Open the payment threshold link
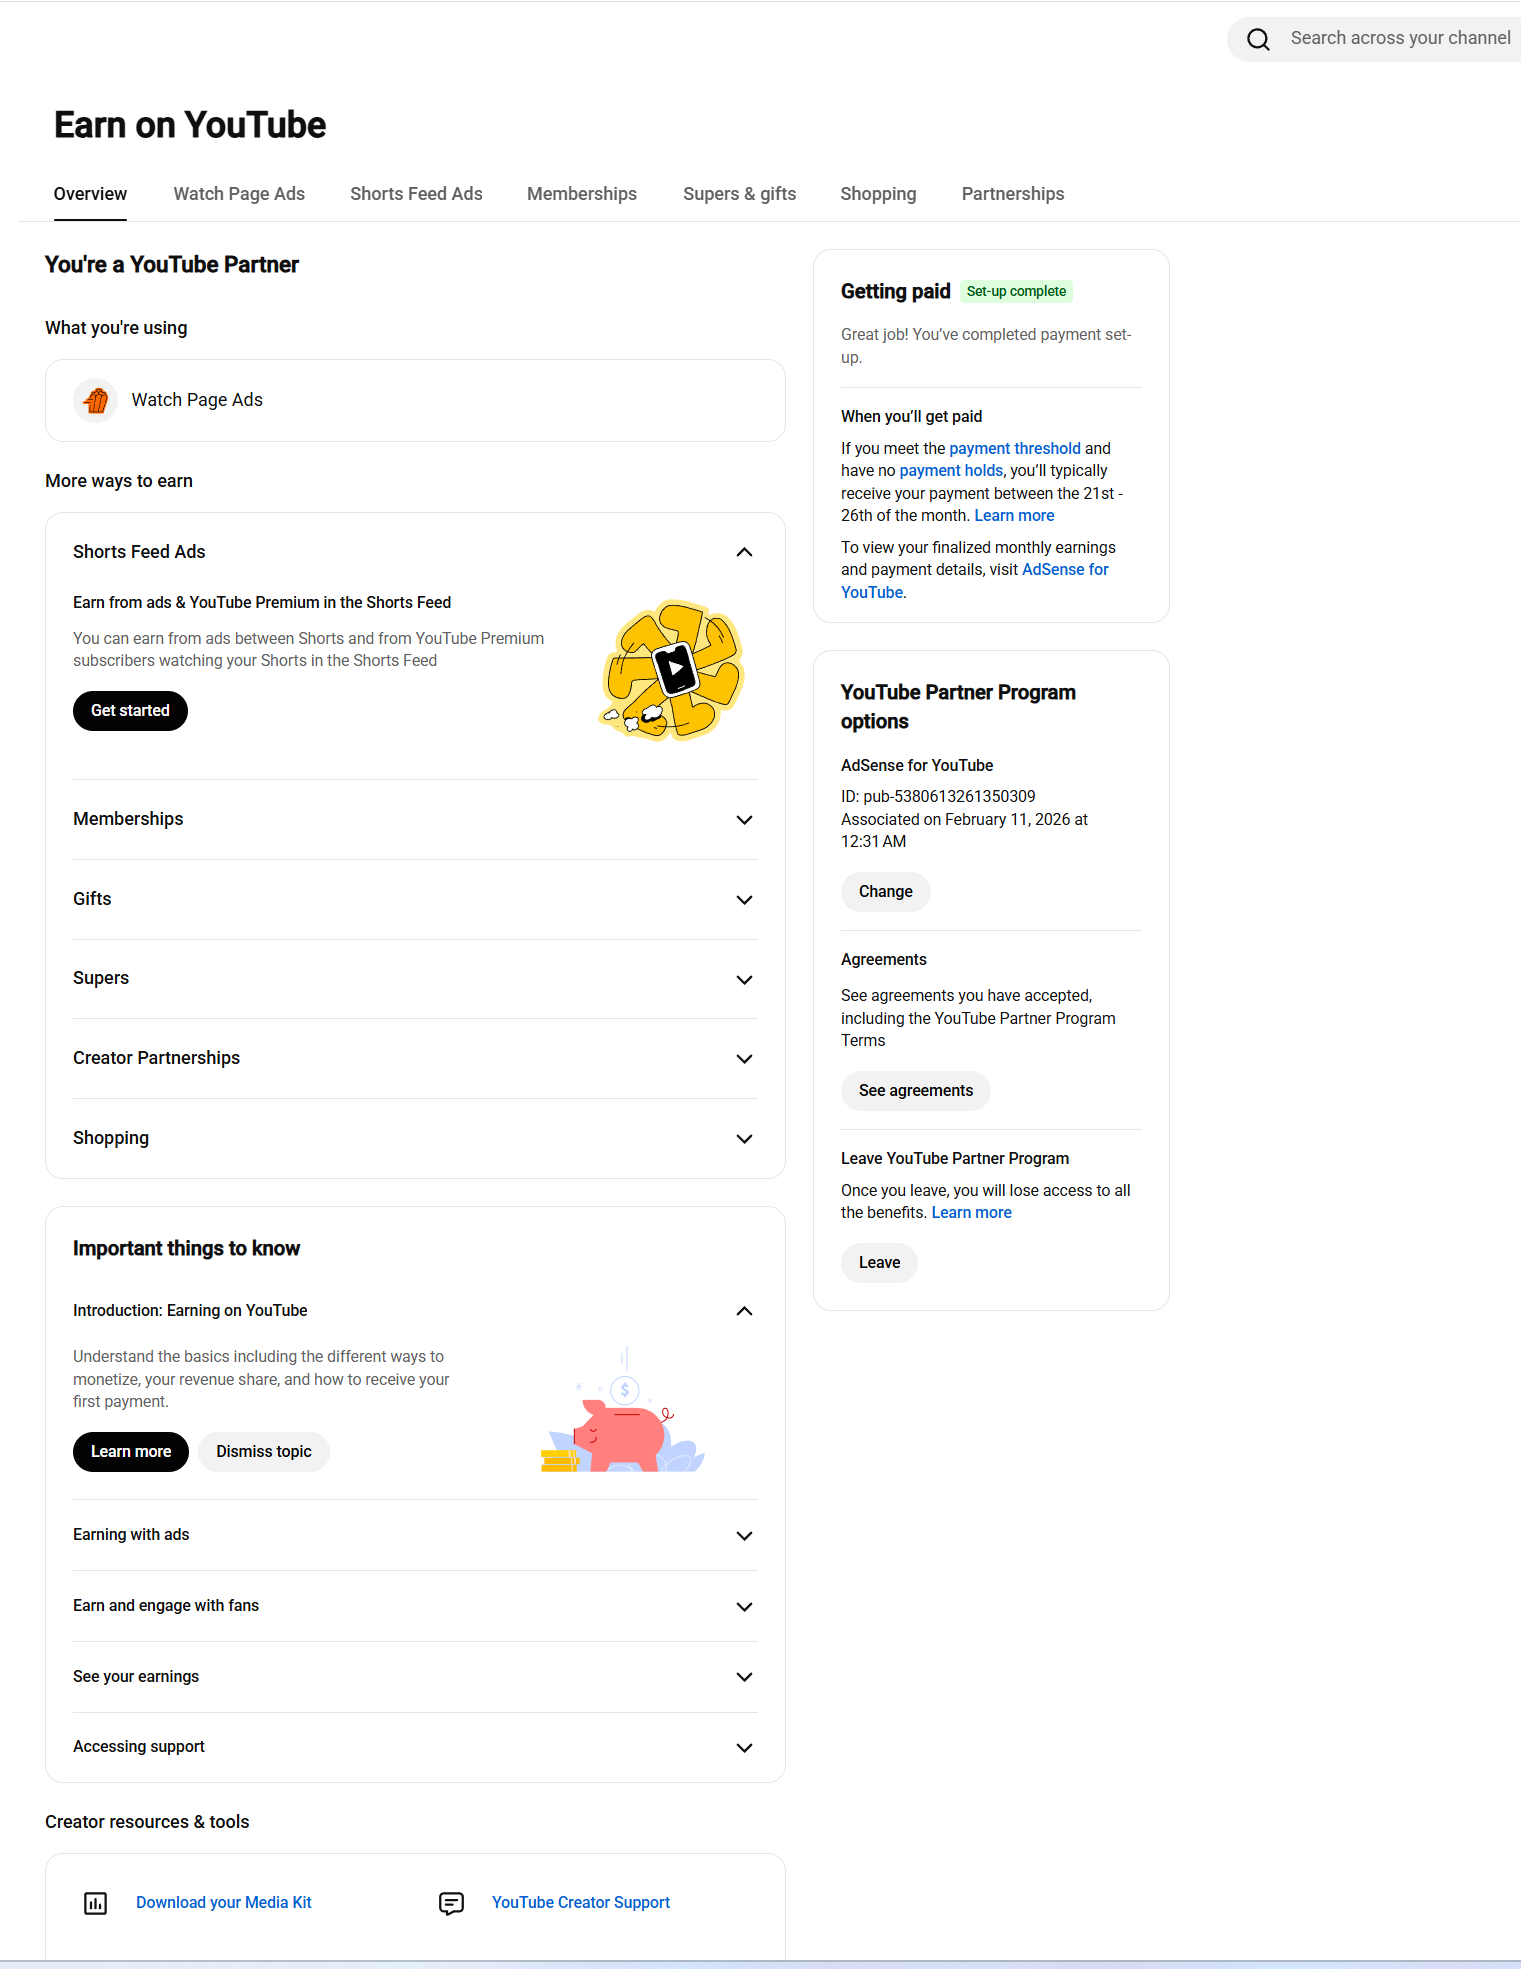 click(1015, 449)
